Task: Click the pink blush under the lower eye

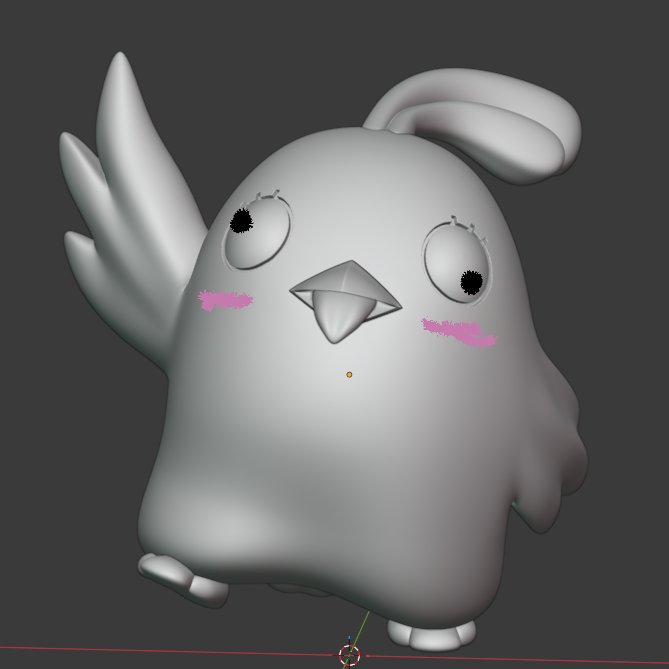Action: tap(459, 332)
